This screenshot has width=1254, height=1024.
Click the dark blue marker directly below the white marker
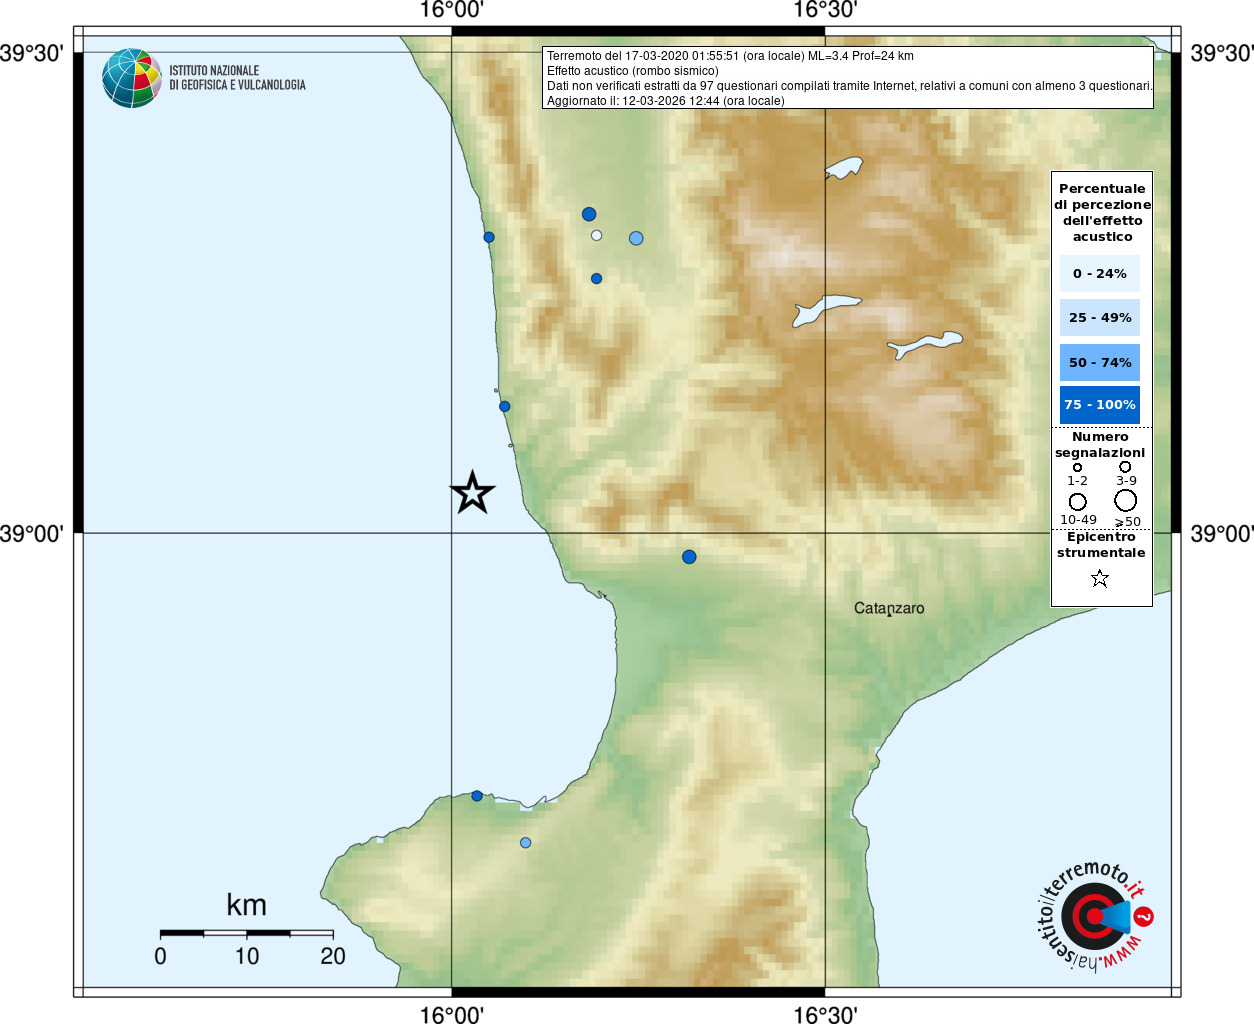pyautogui.click(x=596, y=279)
